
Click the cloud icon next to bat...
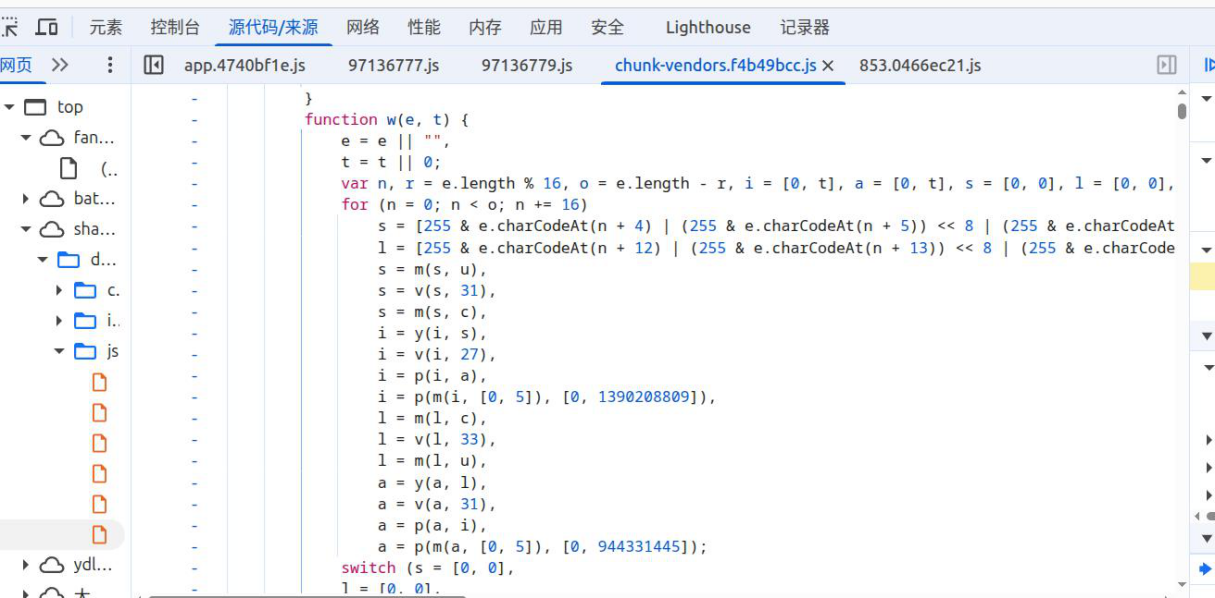click(52, 199)
